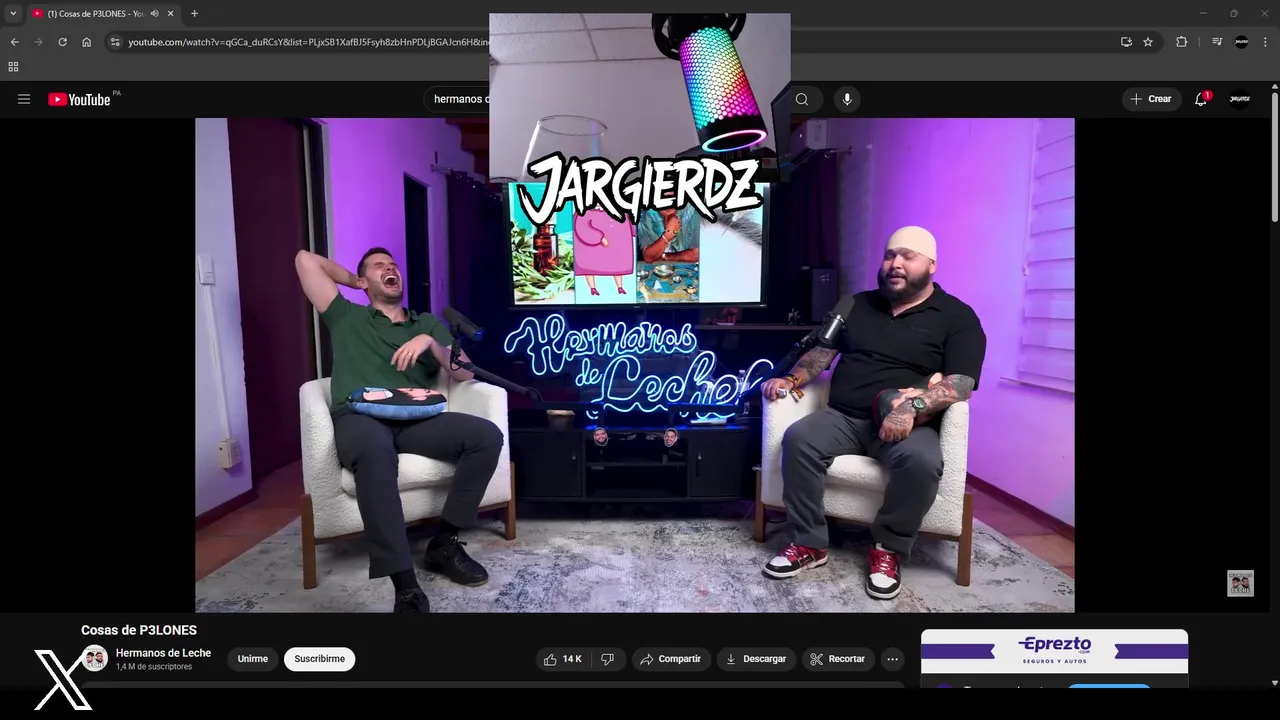1280x720 pixels.
Task: Open the Crear menu
Action: coord(1150,99)
